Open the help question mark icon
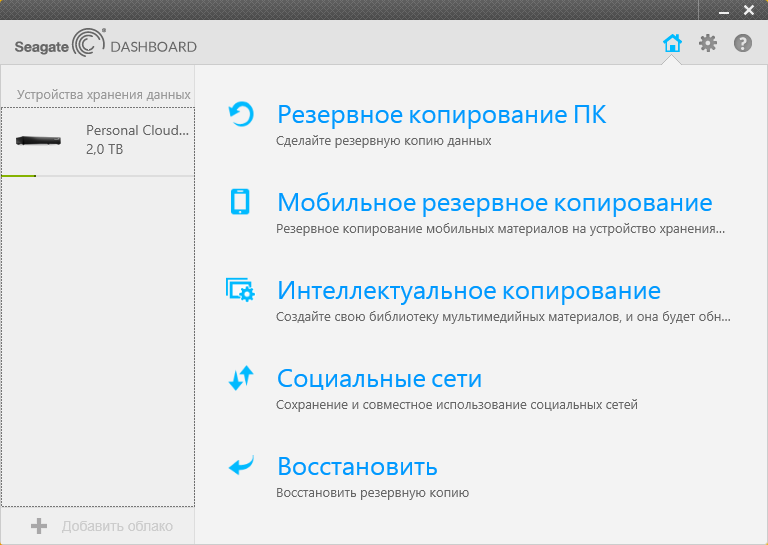This screenshot has width=768, height=545. (743, 43)
